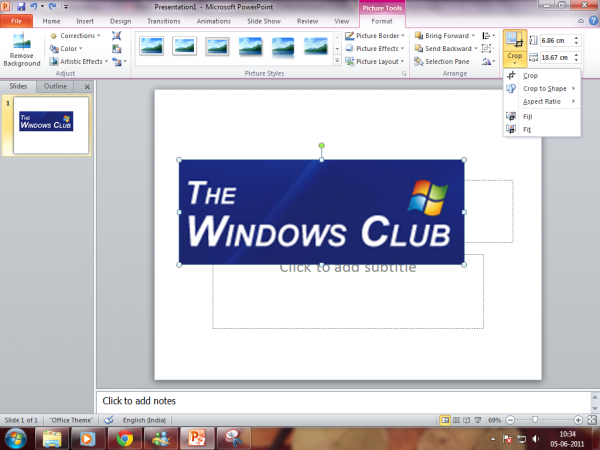Click the Remove Background icon

point(21,50)
